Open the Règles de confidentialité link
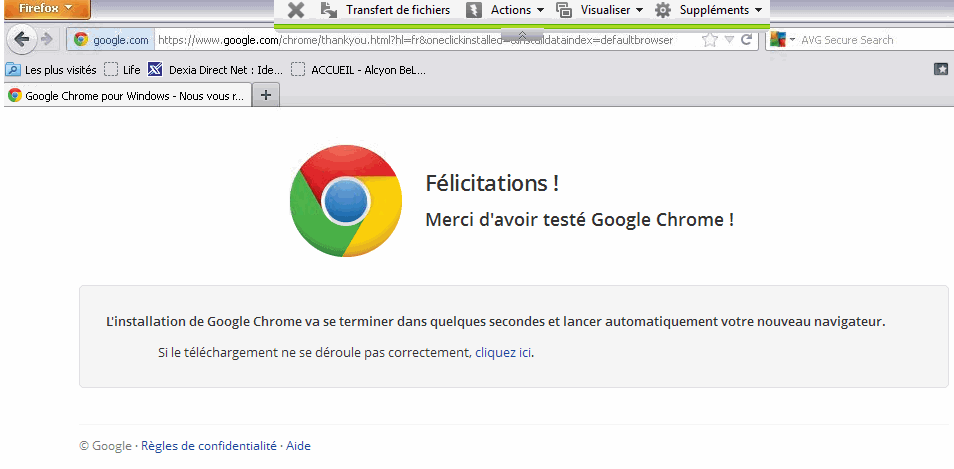The image size is (954, 469). point(209,446)
